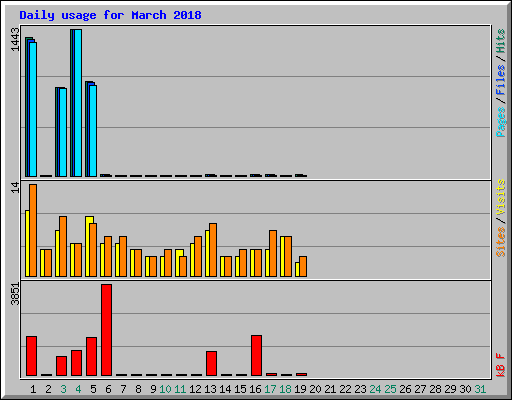Screen dimensions: 512x400
Task: Select the cyan pages bar for day 5
Action: click(x=93, y=131)
